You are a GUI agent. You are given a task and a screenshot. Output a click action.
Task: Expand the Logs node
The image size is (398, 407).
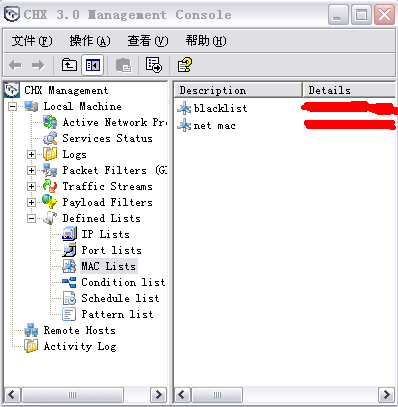(31, 154)
